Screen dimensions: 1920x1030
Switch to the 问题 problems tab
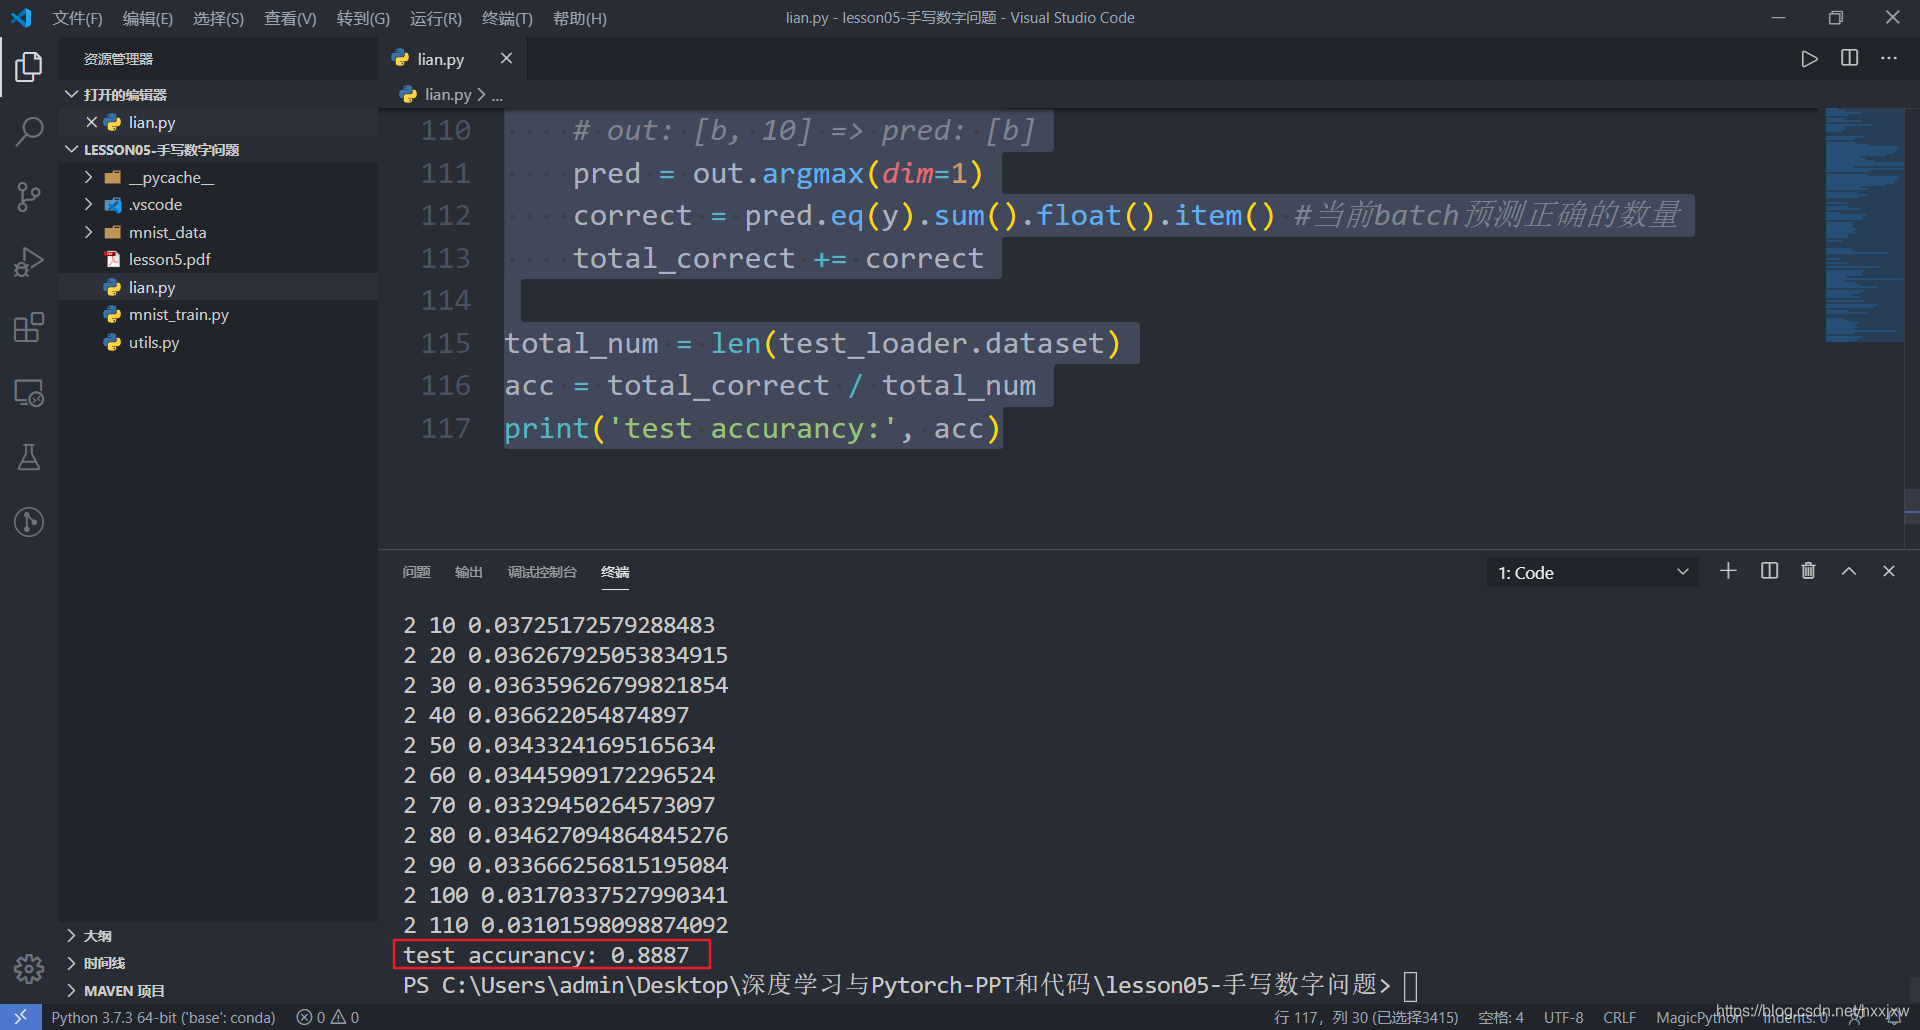pos(416,572)
